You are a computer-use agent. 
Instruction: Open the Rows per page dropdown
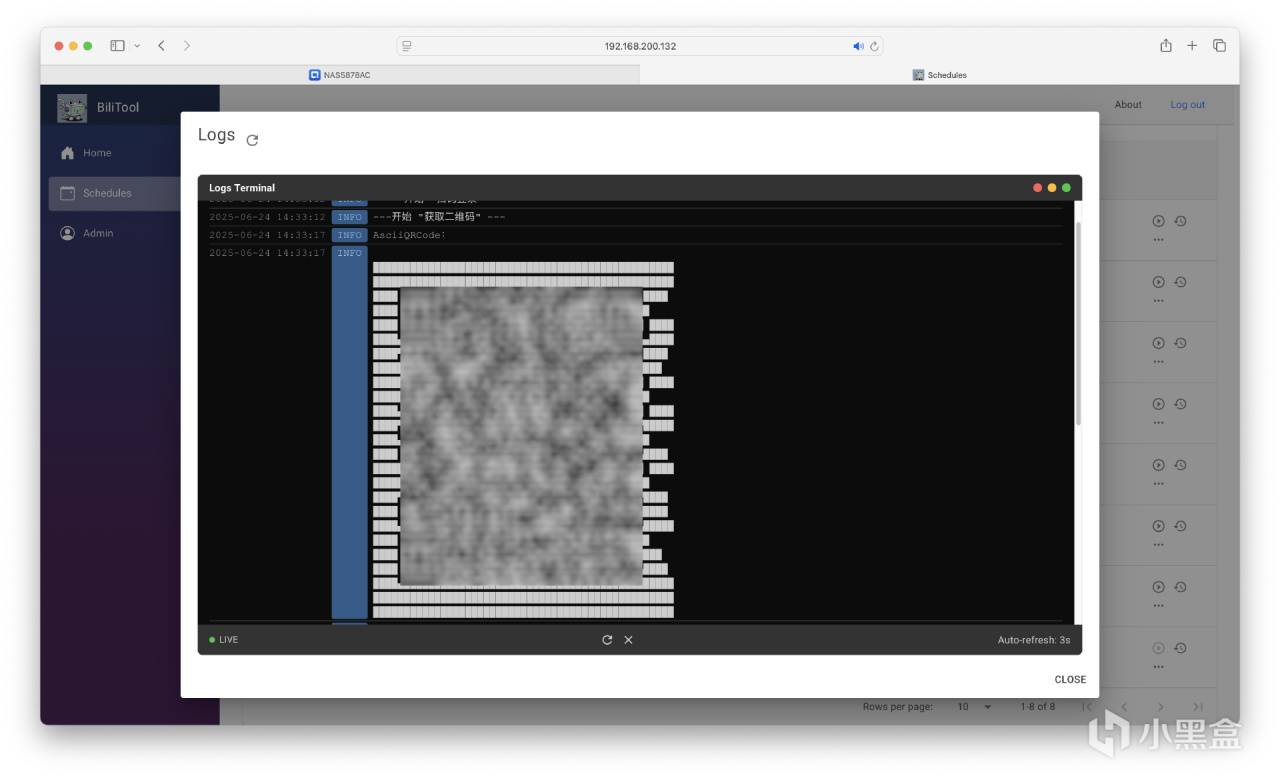click(x=974, y=707)
